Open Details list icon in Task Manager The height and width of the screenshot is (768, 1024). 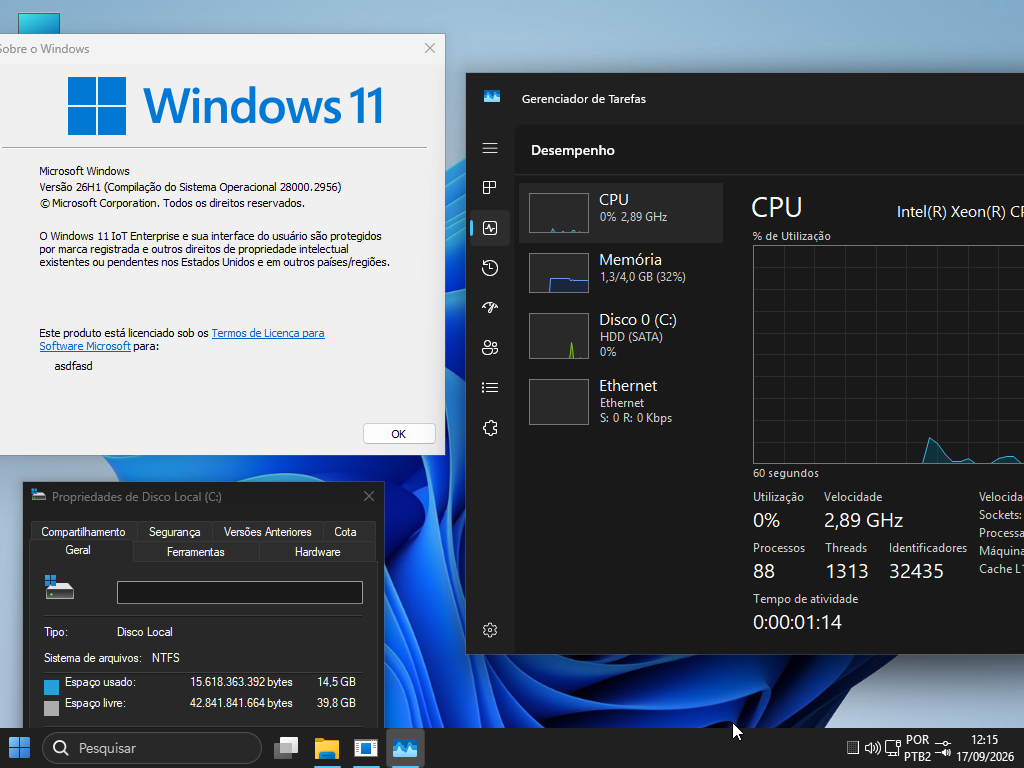490,388
